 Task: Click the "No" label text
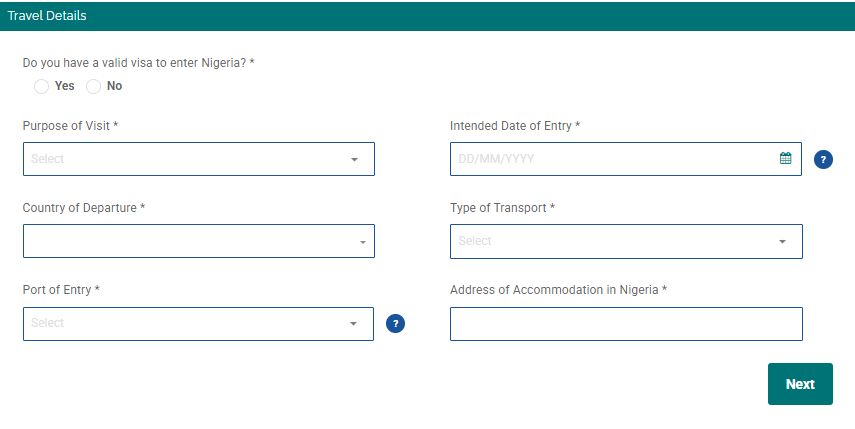[115, 86]
